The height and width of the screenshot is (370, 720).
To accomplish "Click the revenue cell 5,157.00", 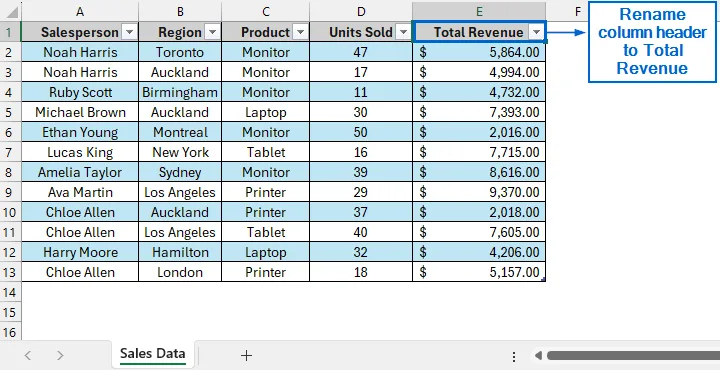I will coord(479,272).
